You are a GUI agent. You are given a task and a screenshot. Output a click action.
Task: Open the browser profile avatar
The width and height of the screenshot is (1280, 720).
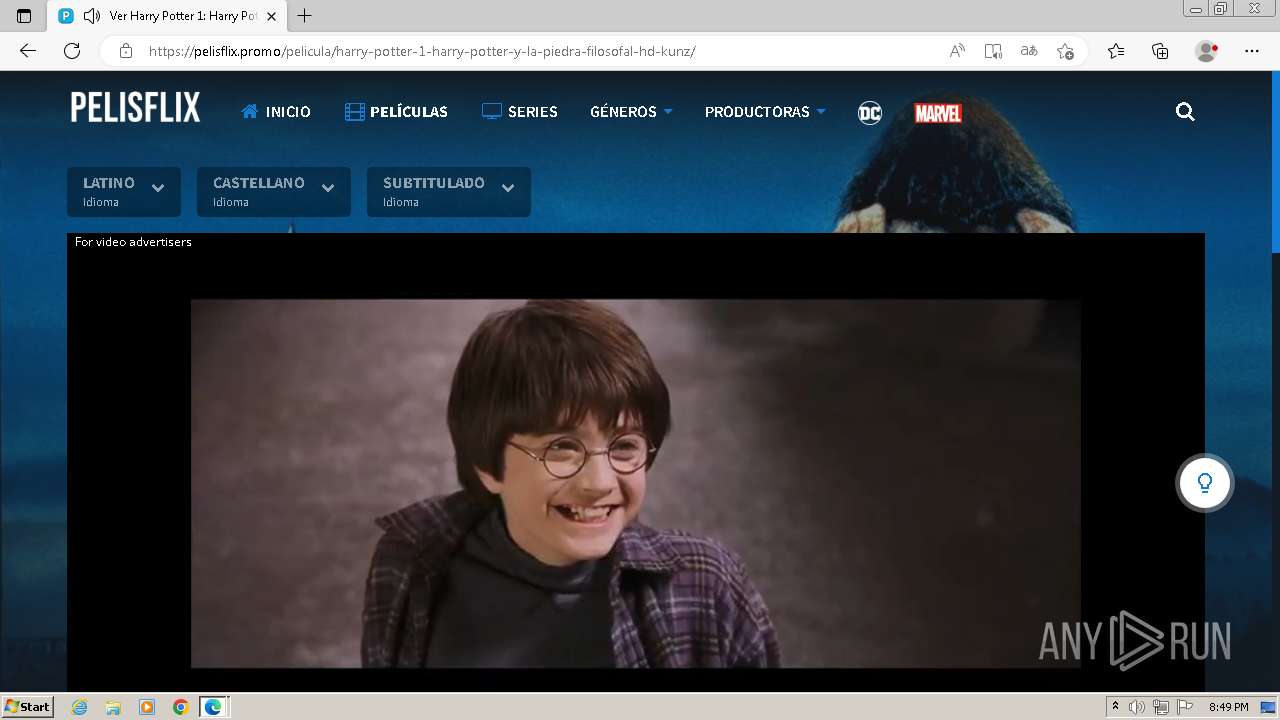[1207, 51]
